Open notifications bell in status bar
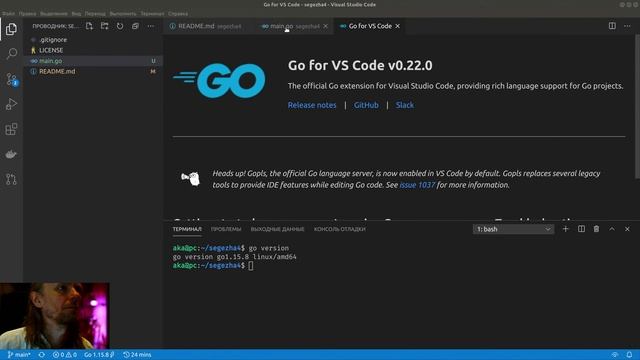 pyautogui.click(x=629, y=355)
